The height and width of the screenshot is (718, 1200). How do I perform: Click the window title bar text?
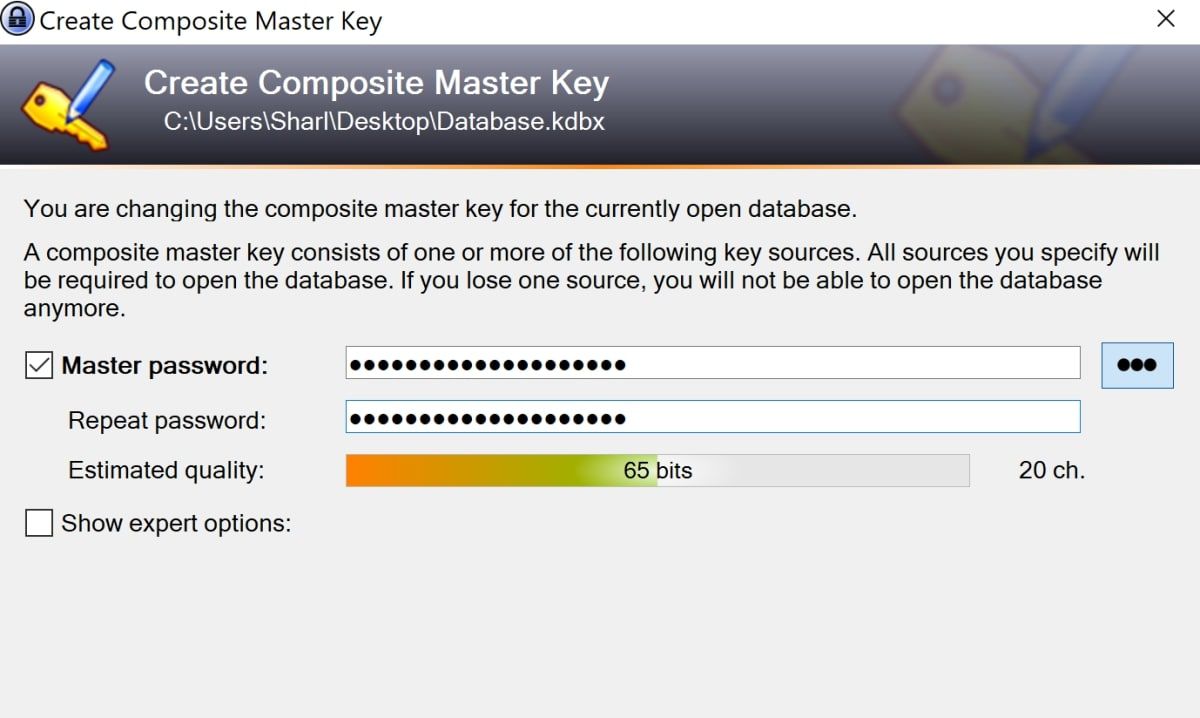pos(210,20)
